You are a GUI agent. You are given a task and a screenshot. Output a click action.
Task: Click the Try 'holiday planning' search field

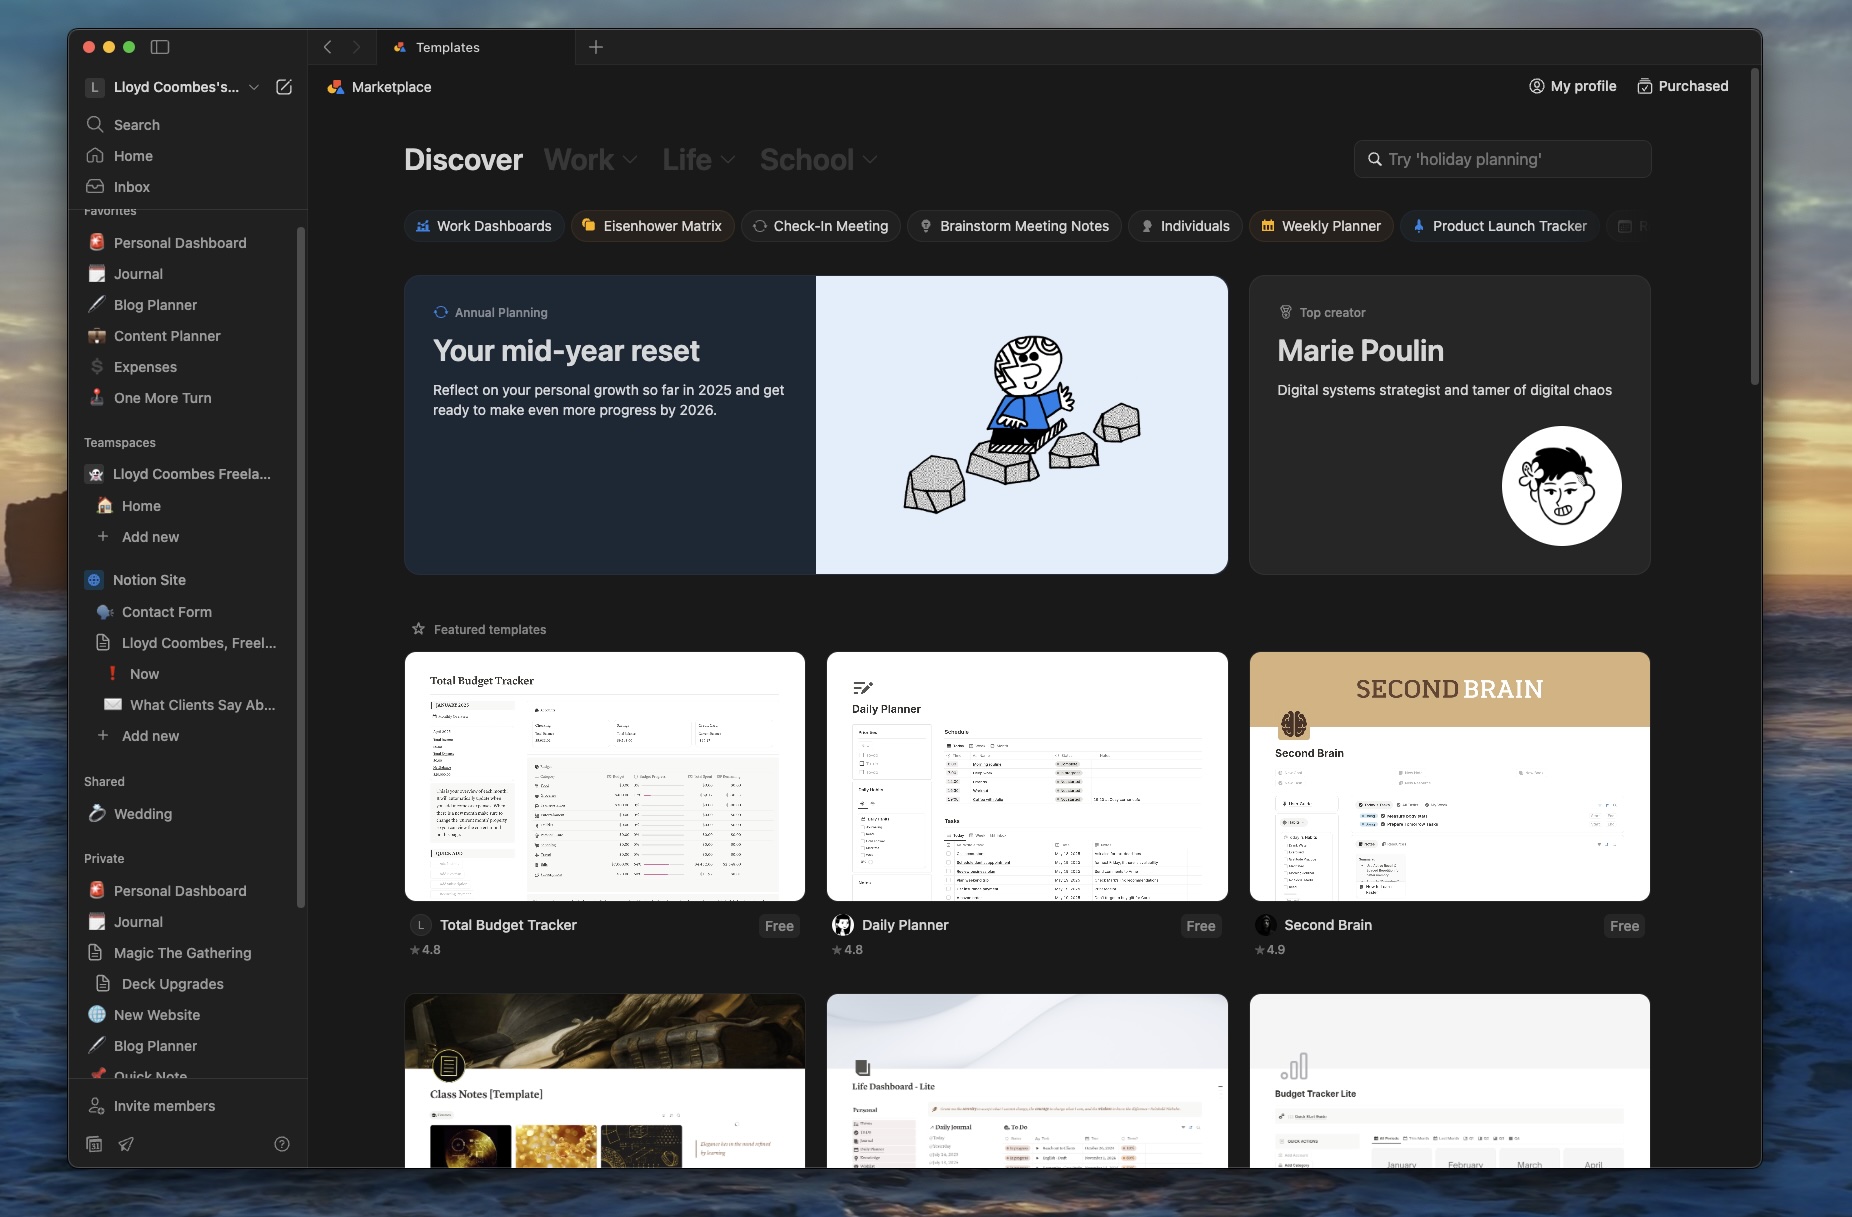pos(1500,159)
